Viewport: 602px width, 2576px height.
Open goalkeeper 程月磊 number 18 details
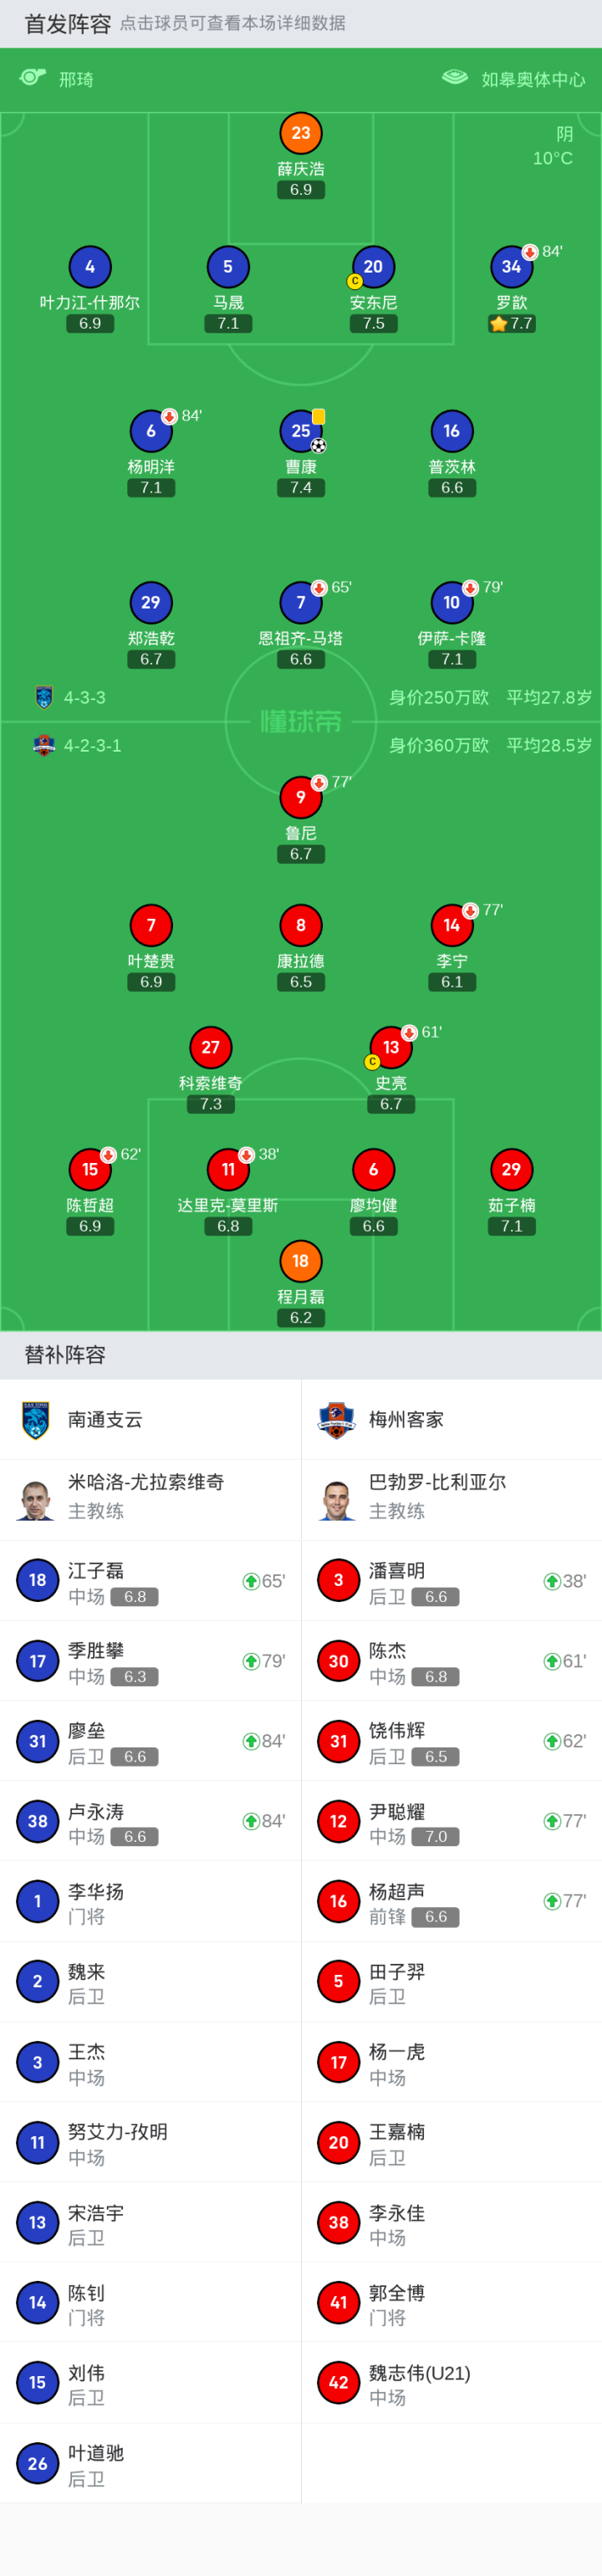301,1261
